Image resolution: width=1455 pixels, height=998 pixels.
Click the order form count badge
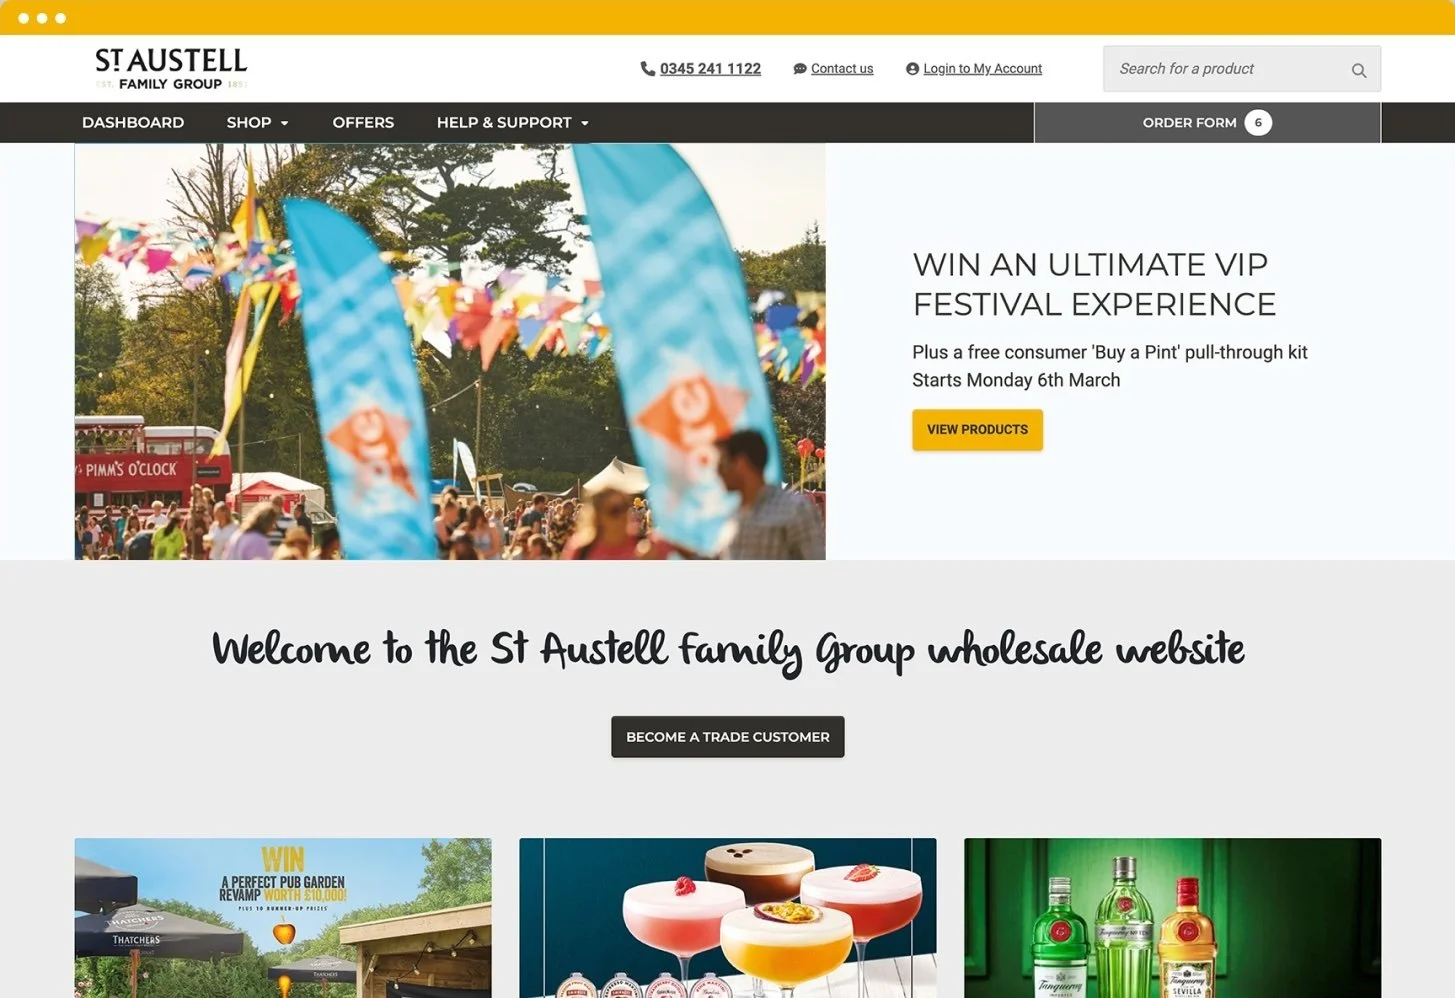tap(1258, 122)
